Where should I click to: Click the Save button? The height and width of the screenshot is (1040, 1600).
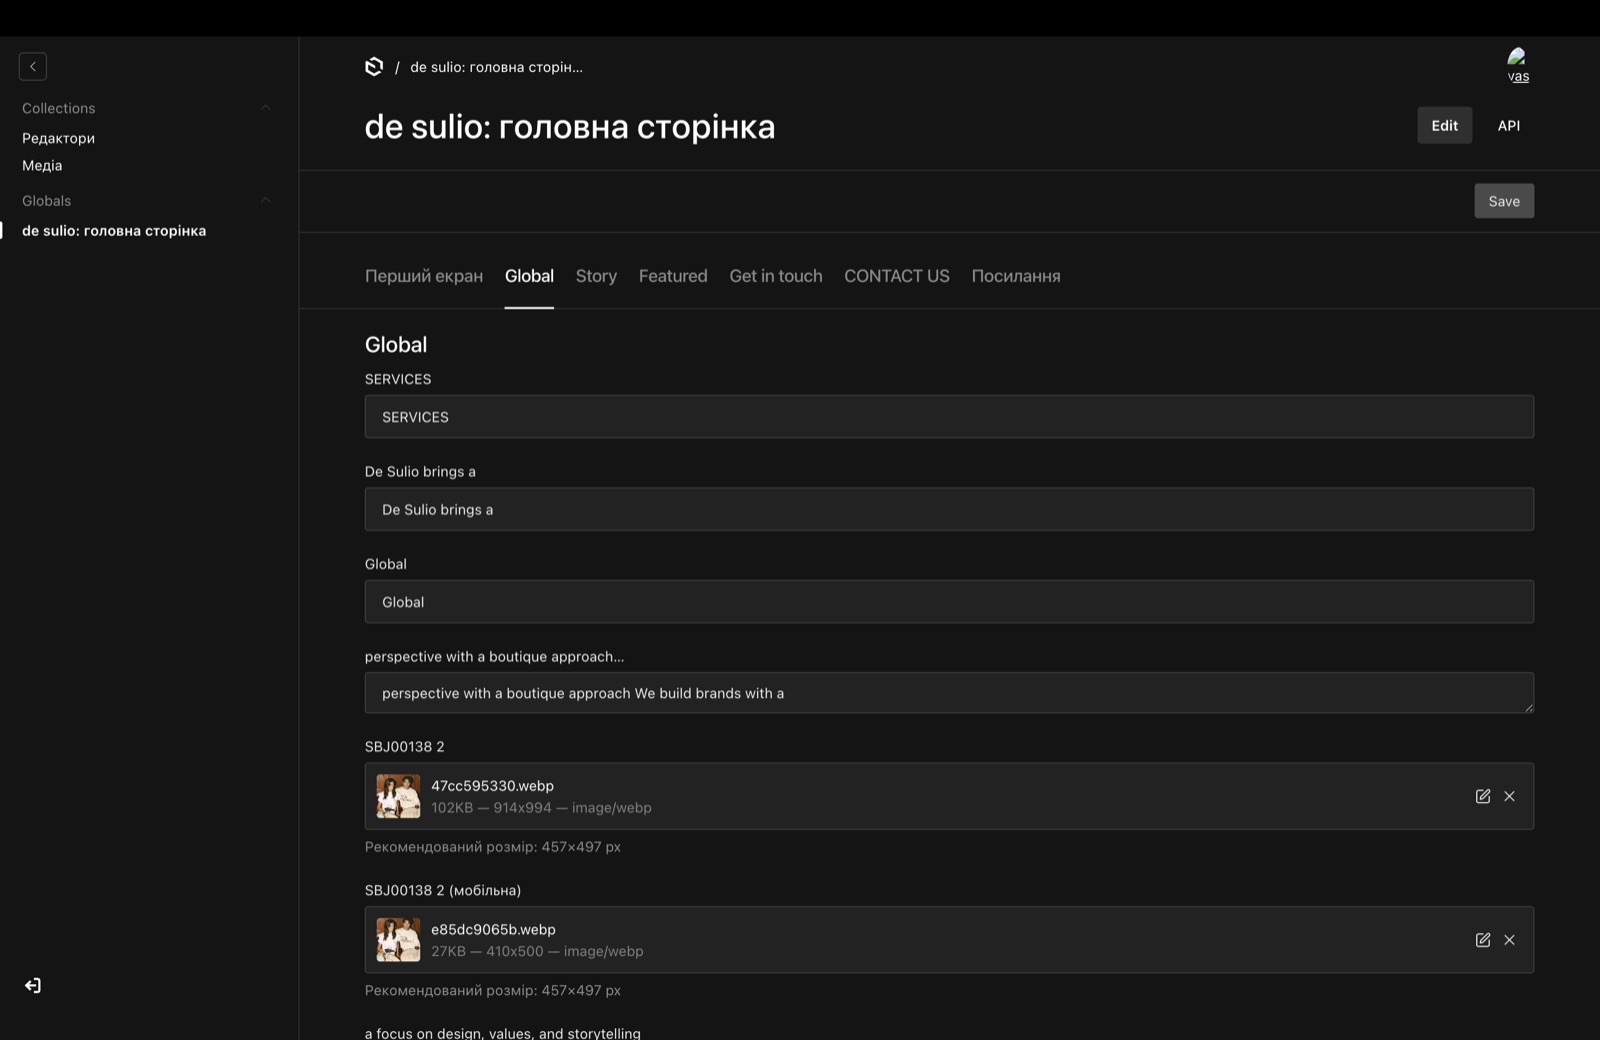pos(1504,201)
